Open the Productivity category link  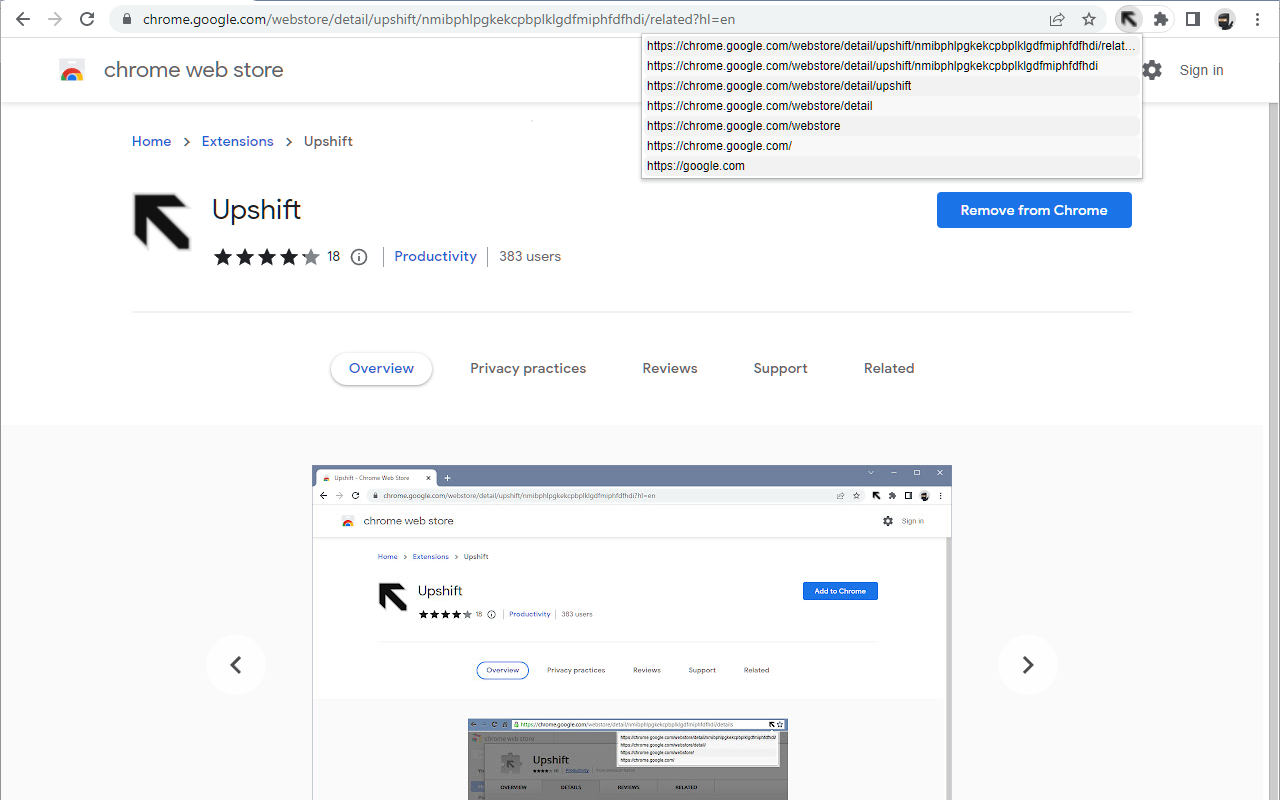pos(435,256)
